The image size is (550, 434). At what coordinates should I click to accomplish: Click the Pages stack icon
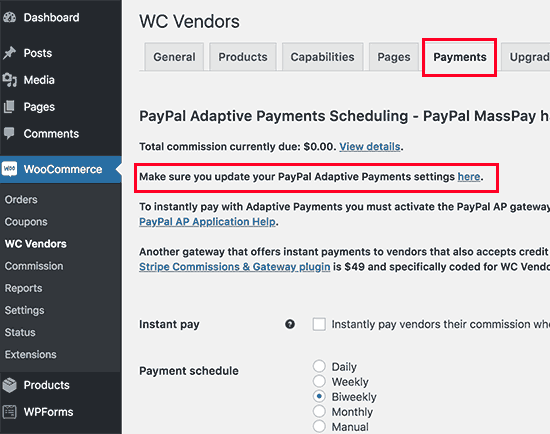[9, 107]
